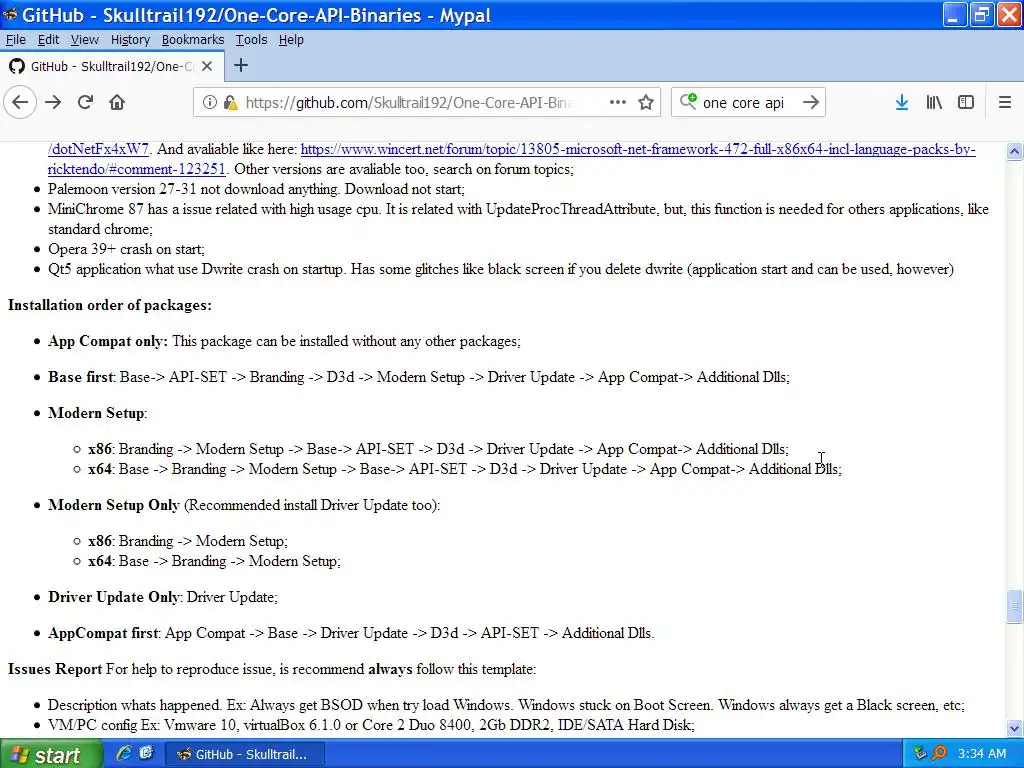Viewport: 1024px width, 768px height.
Task: Open the File menu
Action: pyautogui.click(x=16, y=40)
